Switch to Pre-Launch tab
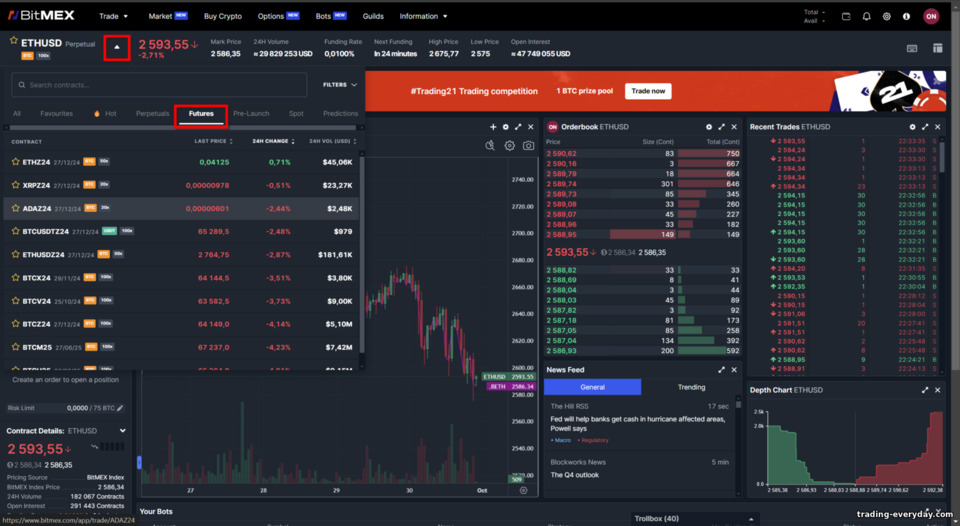This screenshot has height=526, width=960. pyautogui.click(x=251, y=114)
